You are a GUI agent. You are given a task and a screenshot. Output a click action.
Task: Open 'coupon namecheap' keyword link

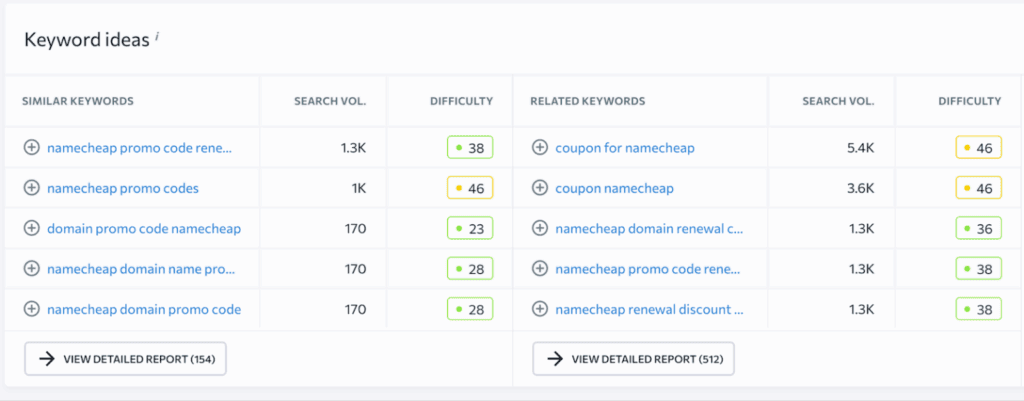[x=615, y=189]
